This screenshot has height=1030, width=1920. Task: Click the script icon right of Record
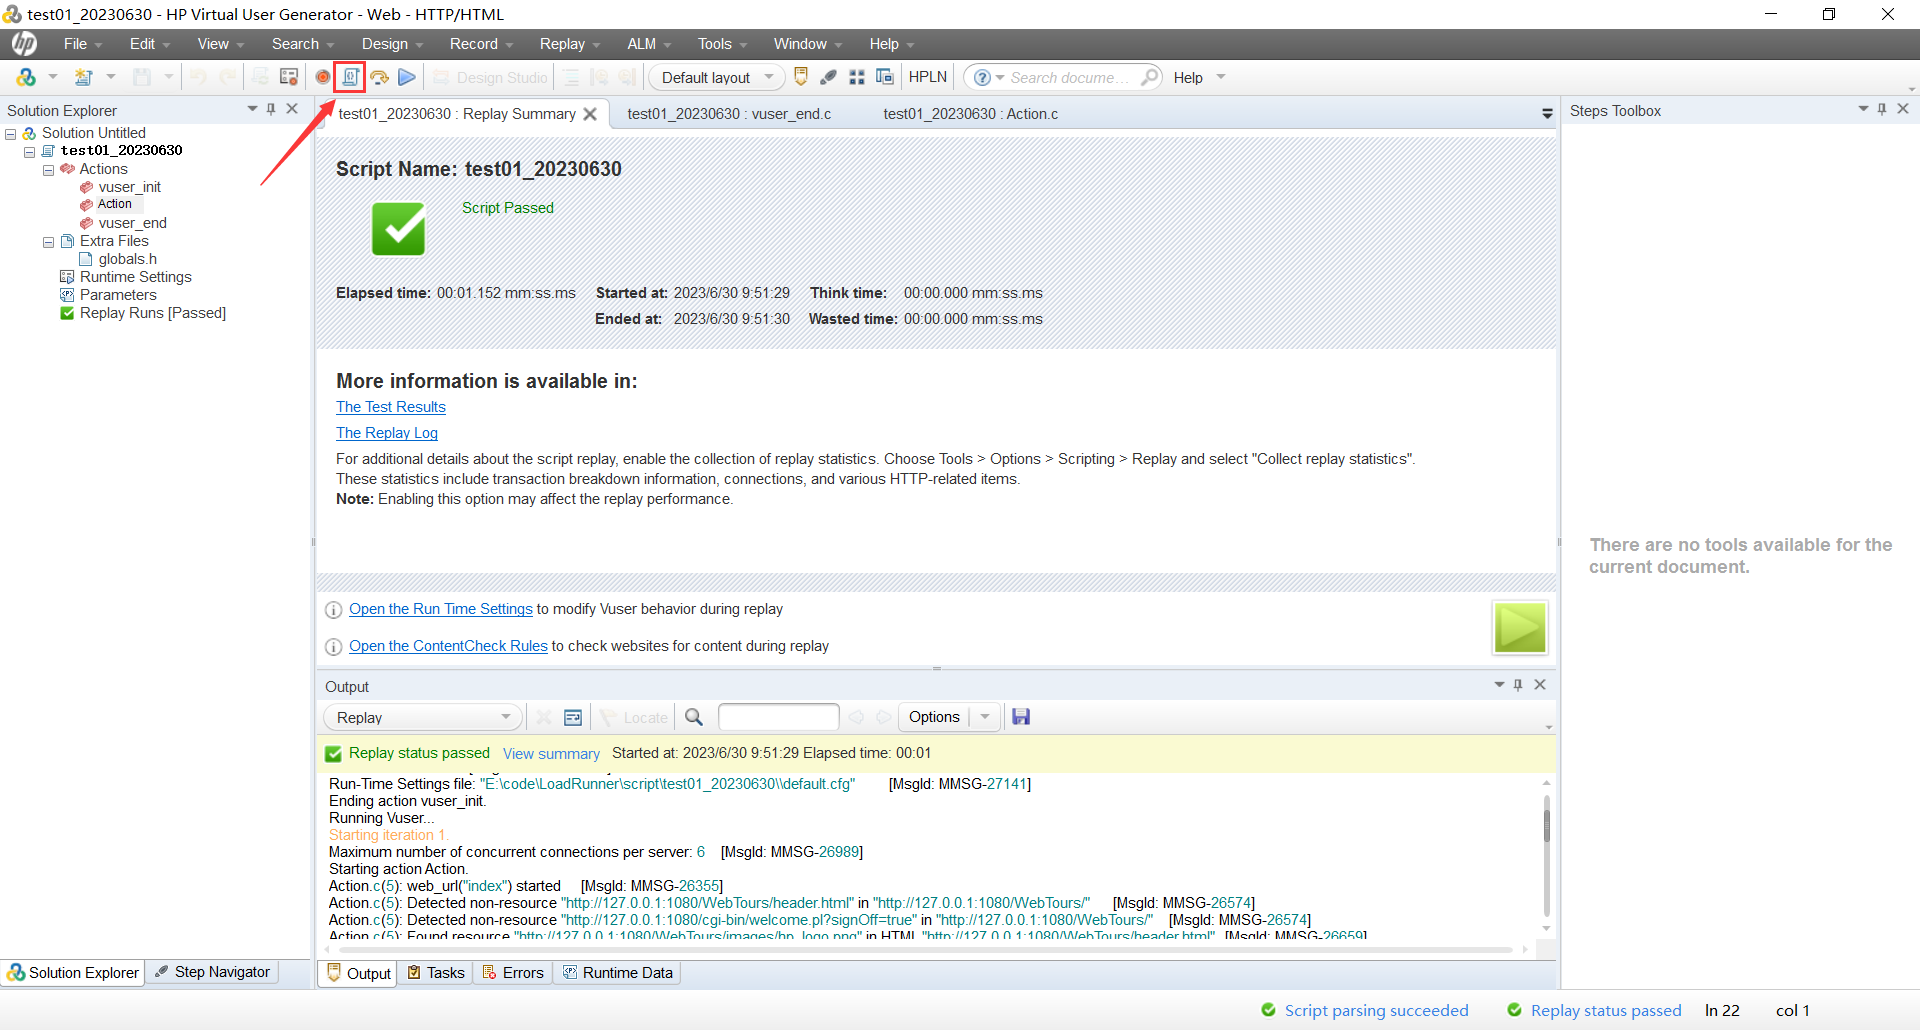tap(350, 77)
